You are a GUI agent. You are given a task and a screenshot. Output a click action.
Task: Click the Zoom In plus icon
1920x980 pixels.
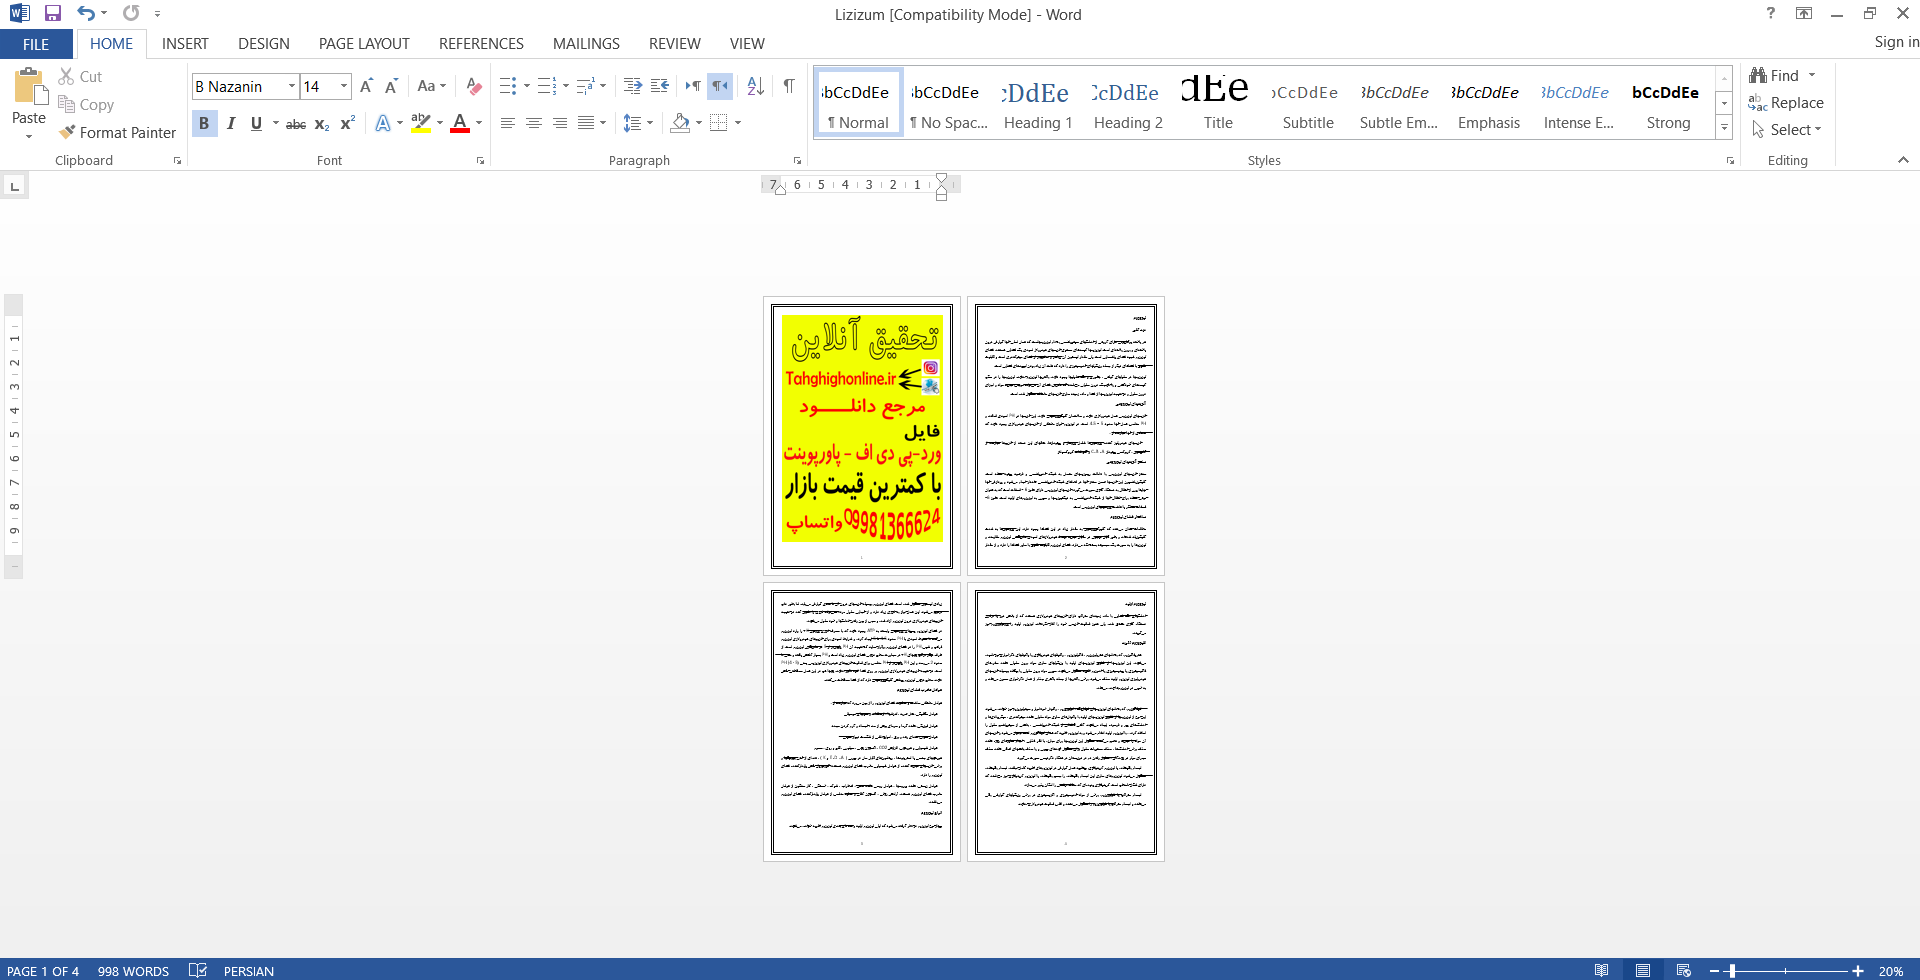[x=1858, y=971]
